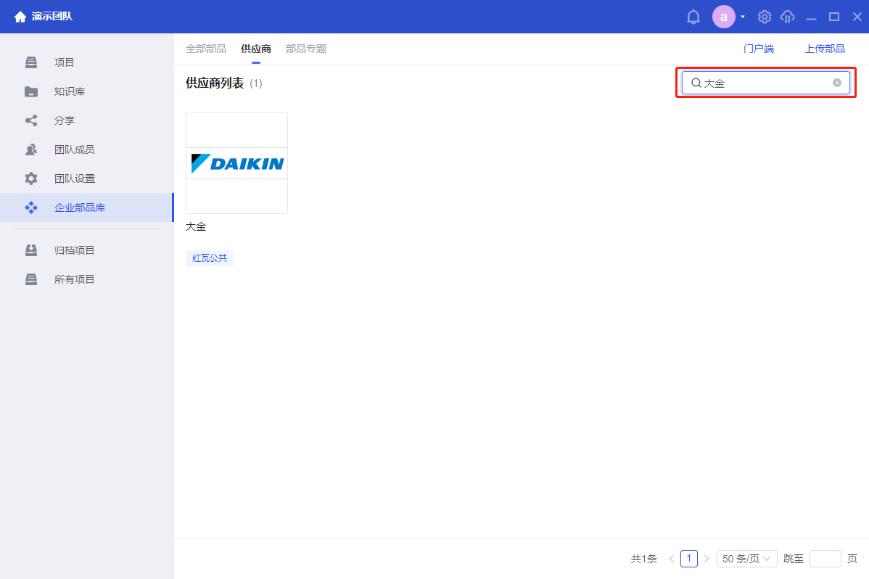Open 团队成员 in the sidebar
This screenshot has height=579, width=869.
(x=86, y=150)
